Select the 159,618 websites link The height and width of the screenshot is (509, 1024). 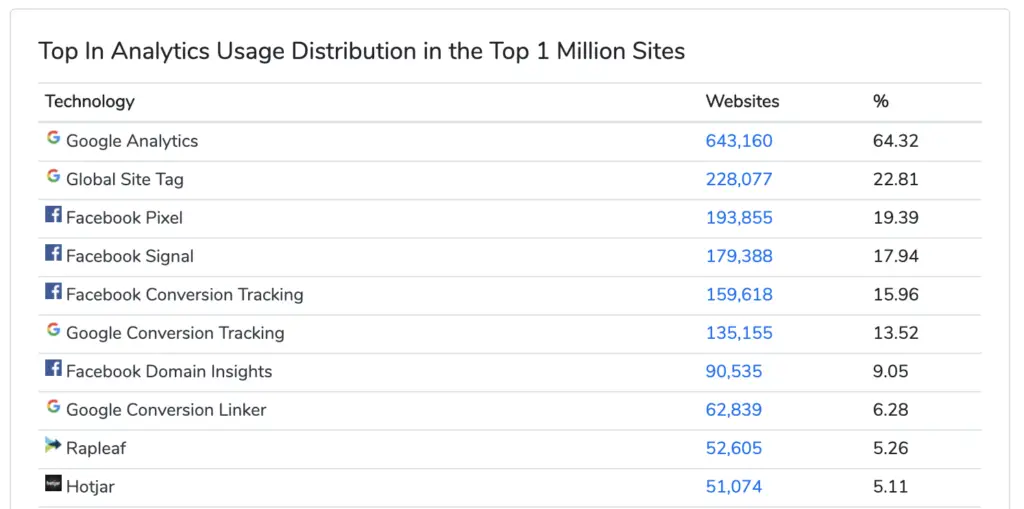739,295
